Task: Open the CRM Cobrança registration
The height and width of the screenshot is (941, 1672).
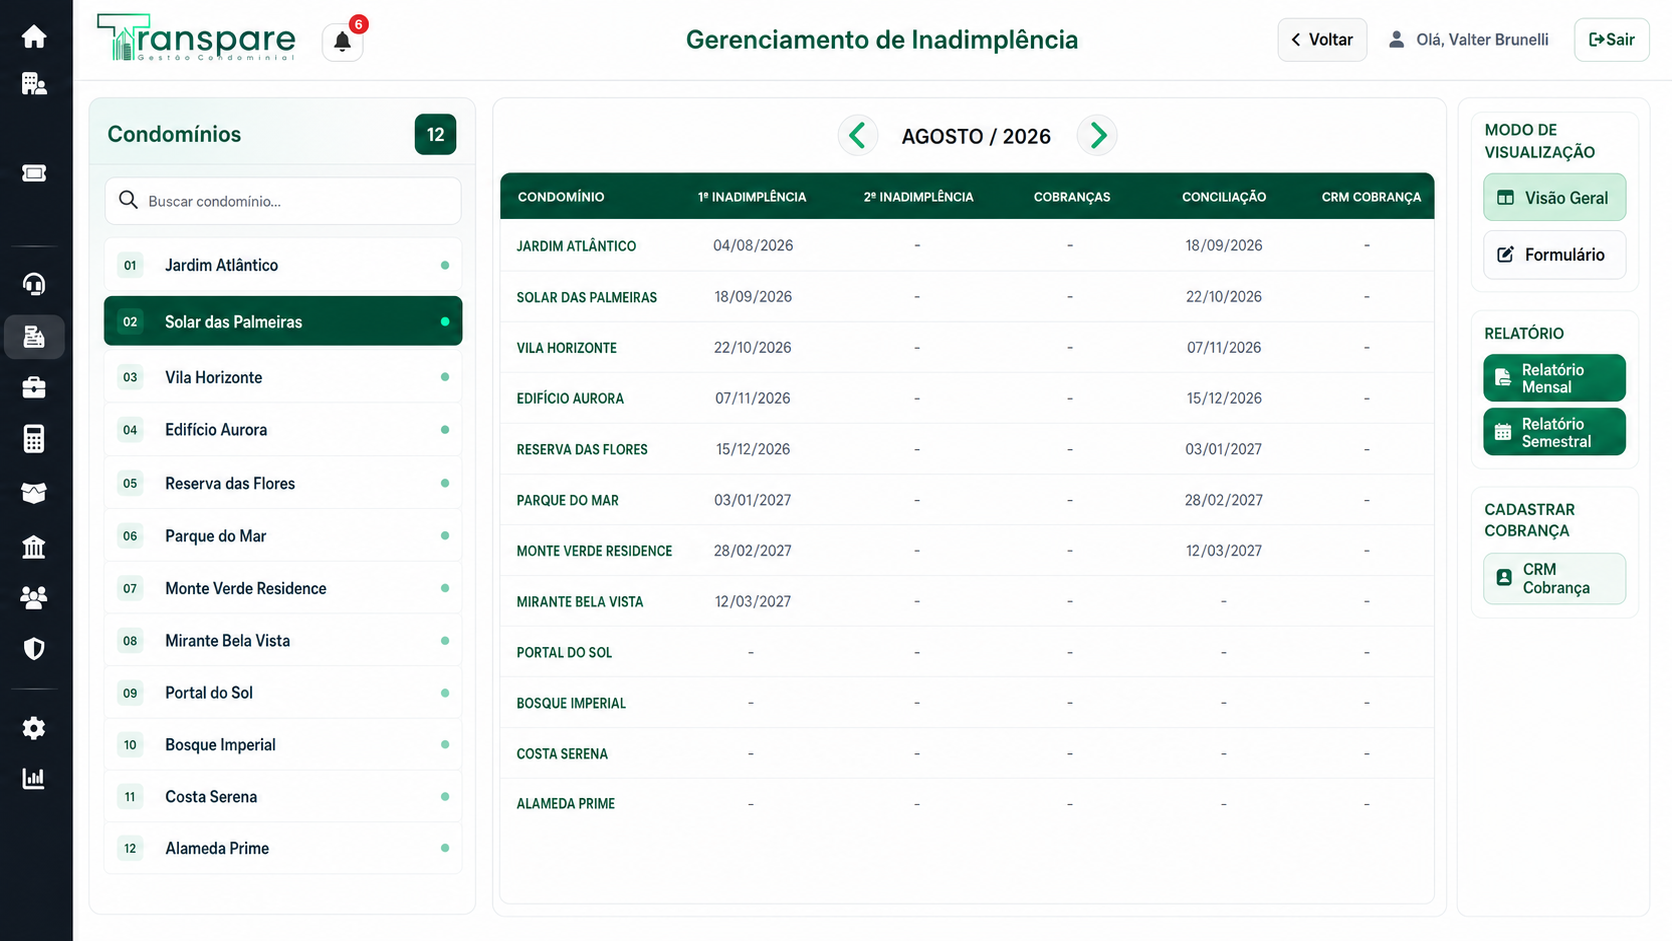Action: tap(1554, 579)
